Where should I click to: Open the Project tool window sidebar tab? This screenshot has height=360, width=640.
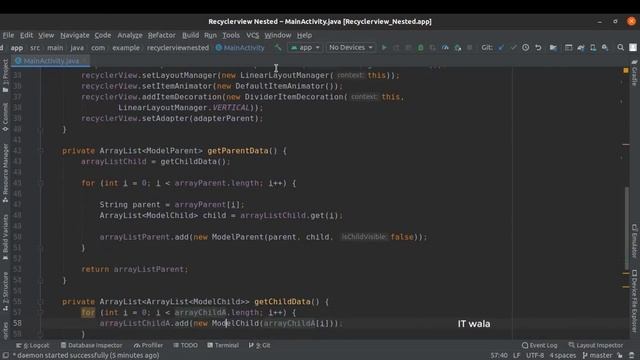[5, 76]
